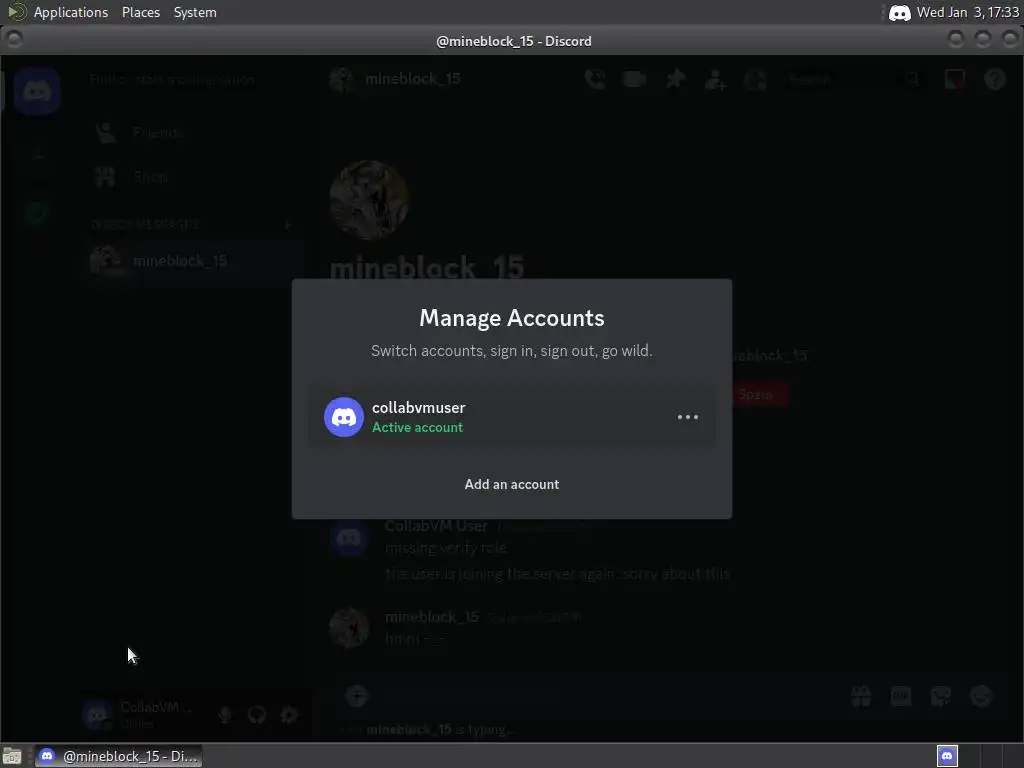This screenshot has height=768, width=1024.
Task: Open the Places menu
Action: 140,12
